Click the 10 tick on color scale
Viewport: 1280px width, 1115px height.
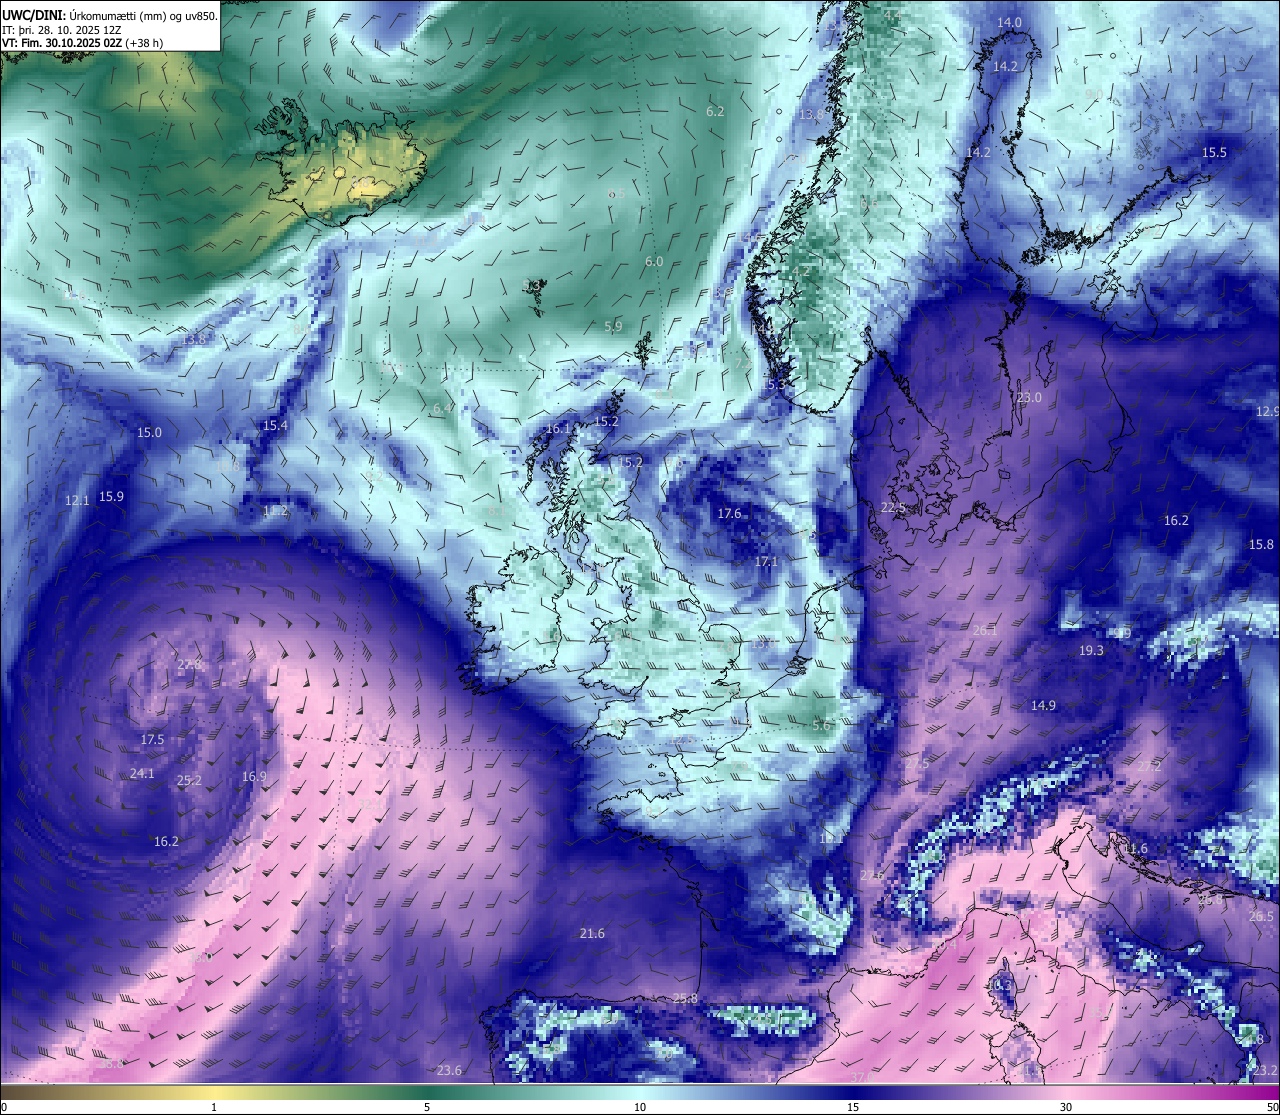click(x=640, y=1107)
